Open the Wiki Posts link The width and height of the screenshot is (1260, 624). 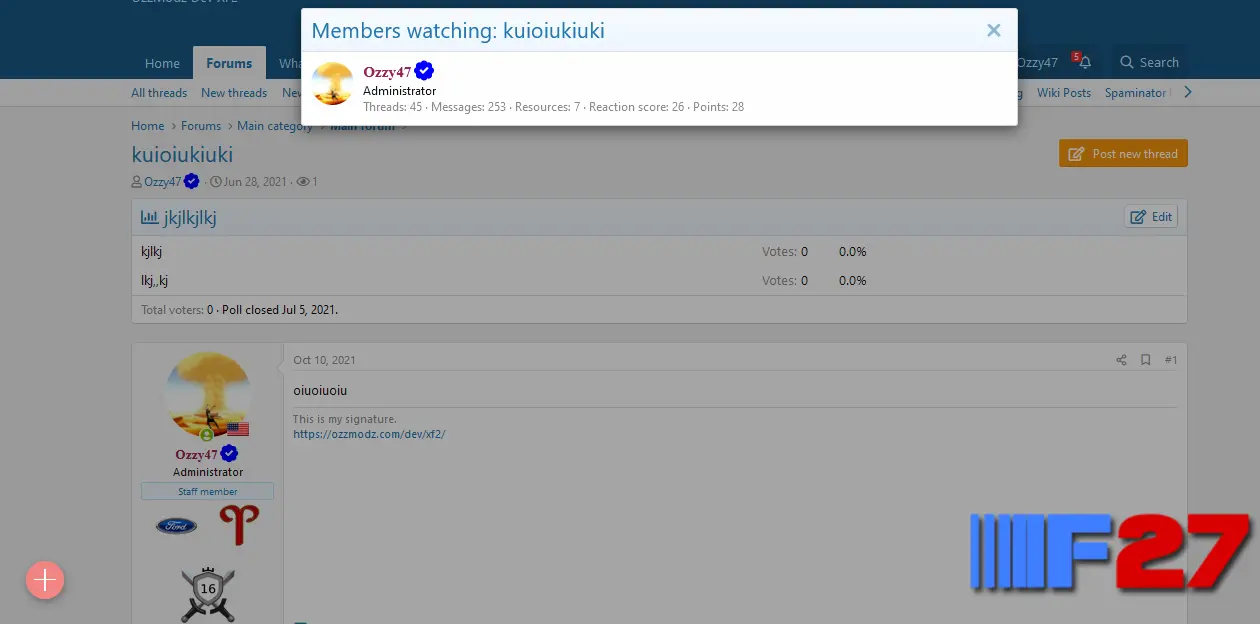[1063, 93]
